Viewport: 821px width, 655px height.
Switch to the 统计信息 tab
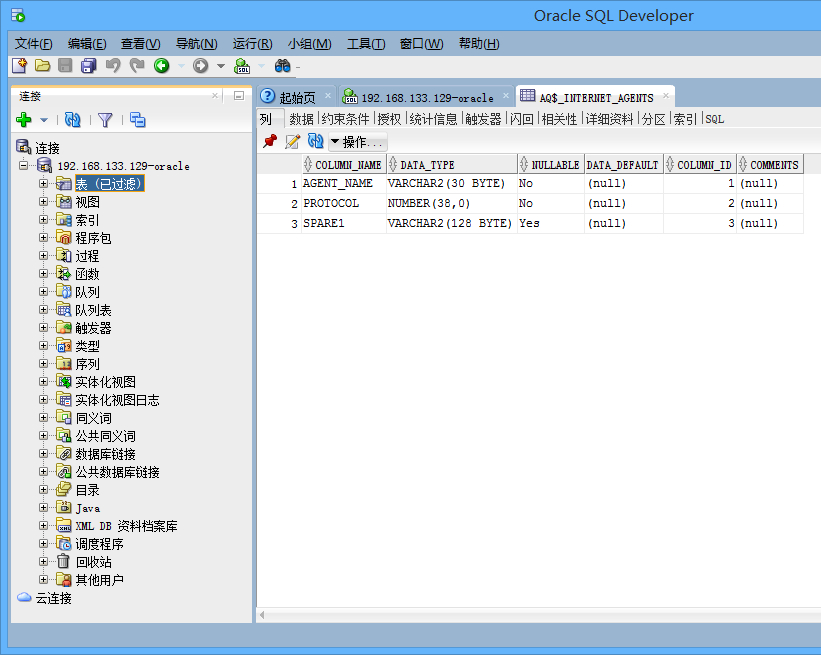pos(433,119)
